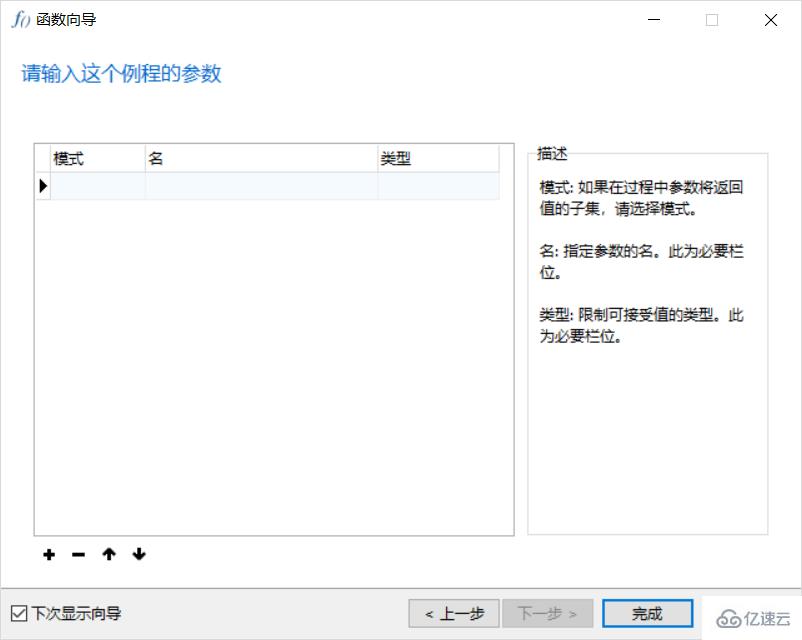Maximize the 函数向导 window
Viewport: 802px width, 640px height.
point(712,20)
